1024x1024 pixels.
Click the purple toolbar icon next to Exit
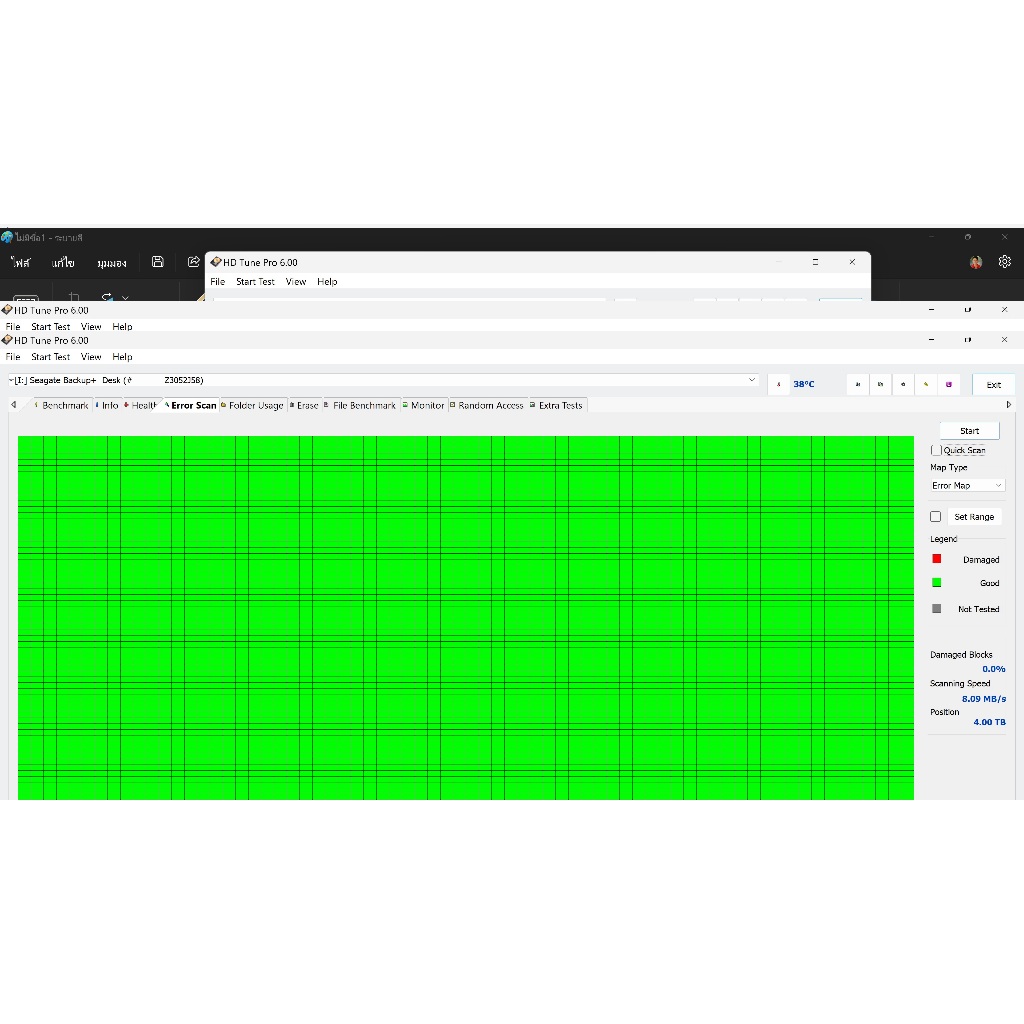949,384
